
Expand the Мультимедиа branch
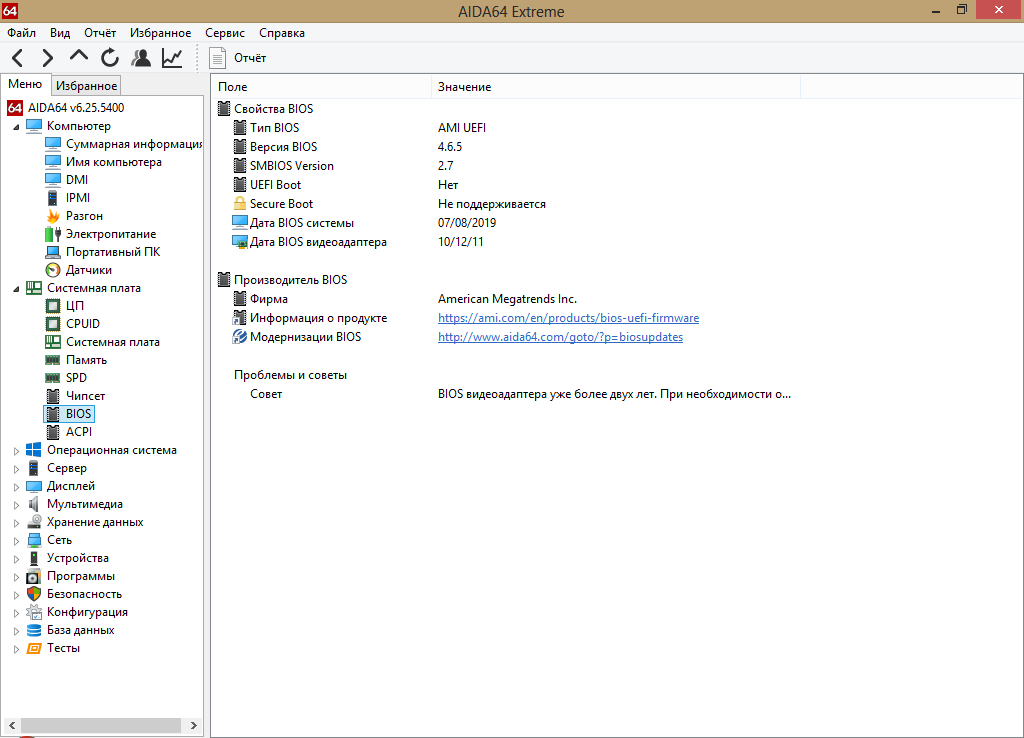tap(16, 505)
